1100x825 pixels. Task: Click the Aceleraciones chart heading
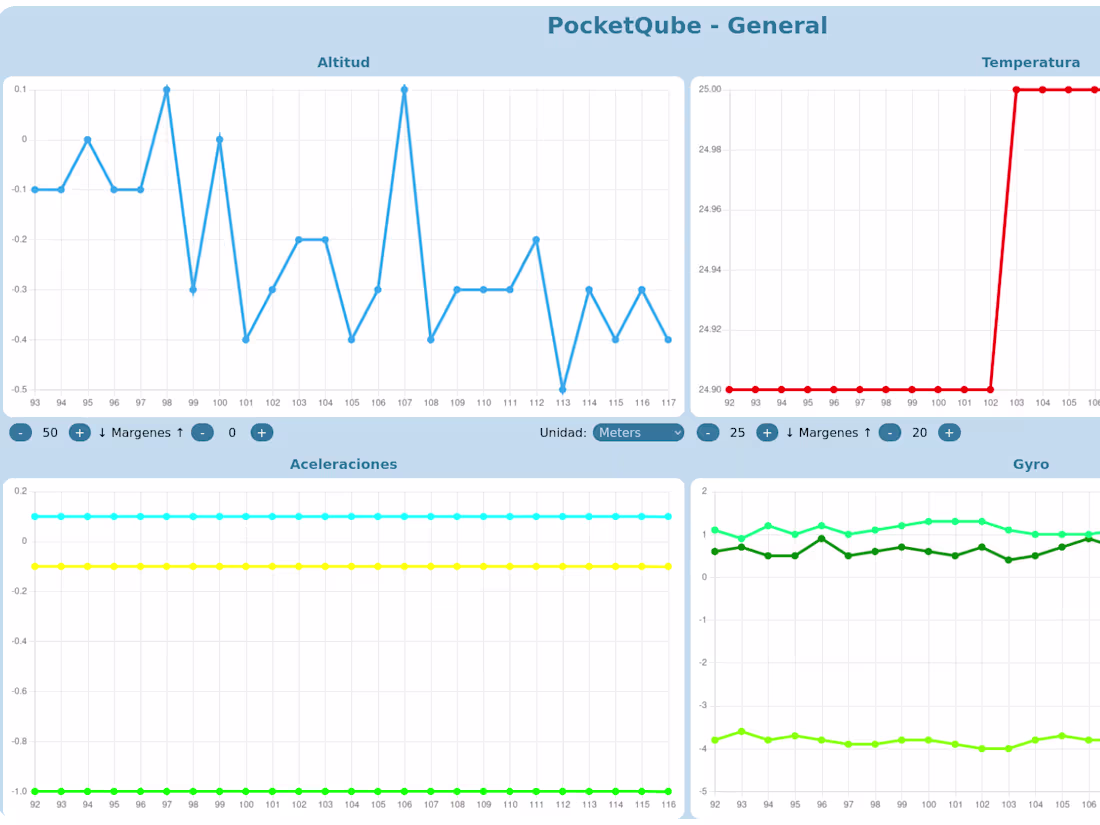[x=343, y=463]
